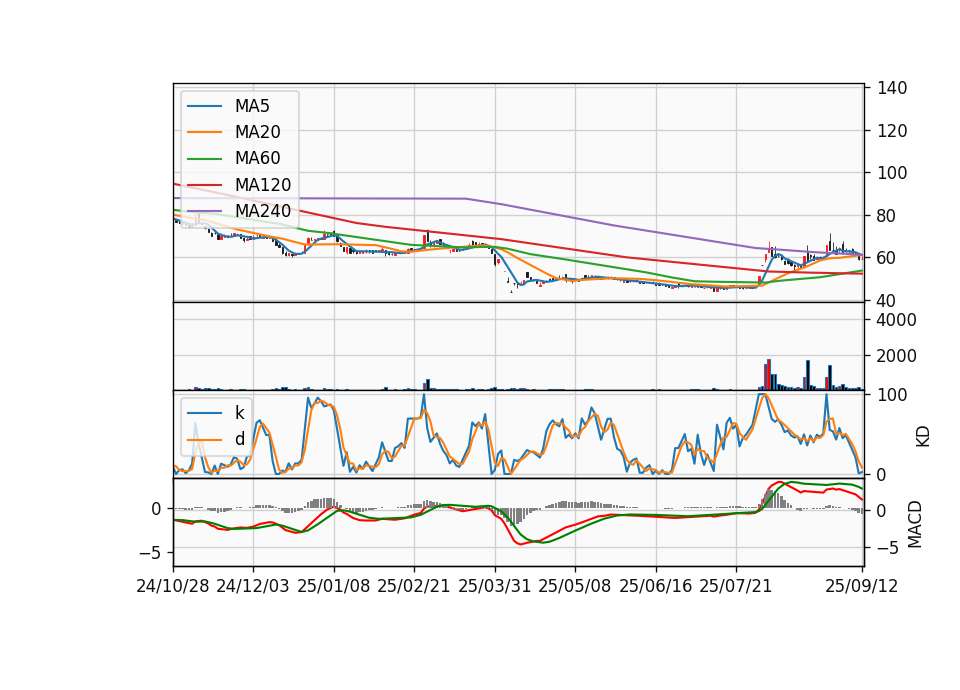Click the 25/07/21 date axis label

point(736,586)
